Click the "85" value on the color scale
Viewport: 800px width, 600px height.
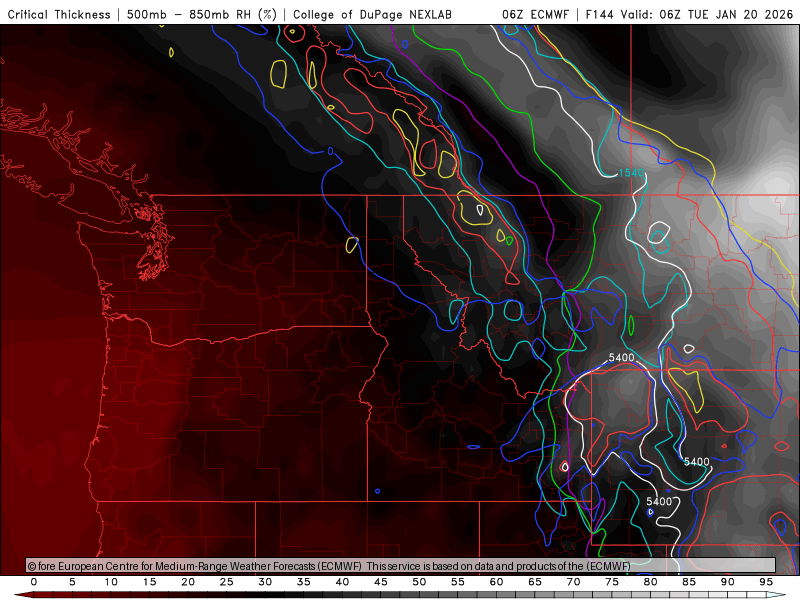(x=689, y=582)
